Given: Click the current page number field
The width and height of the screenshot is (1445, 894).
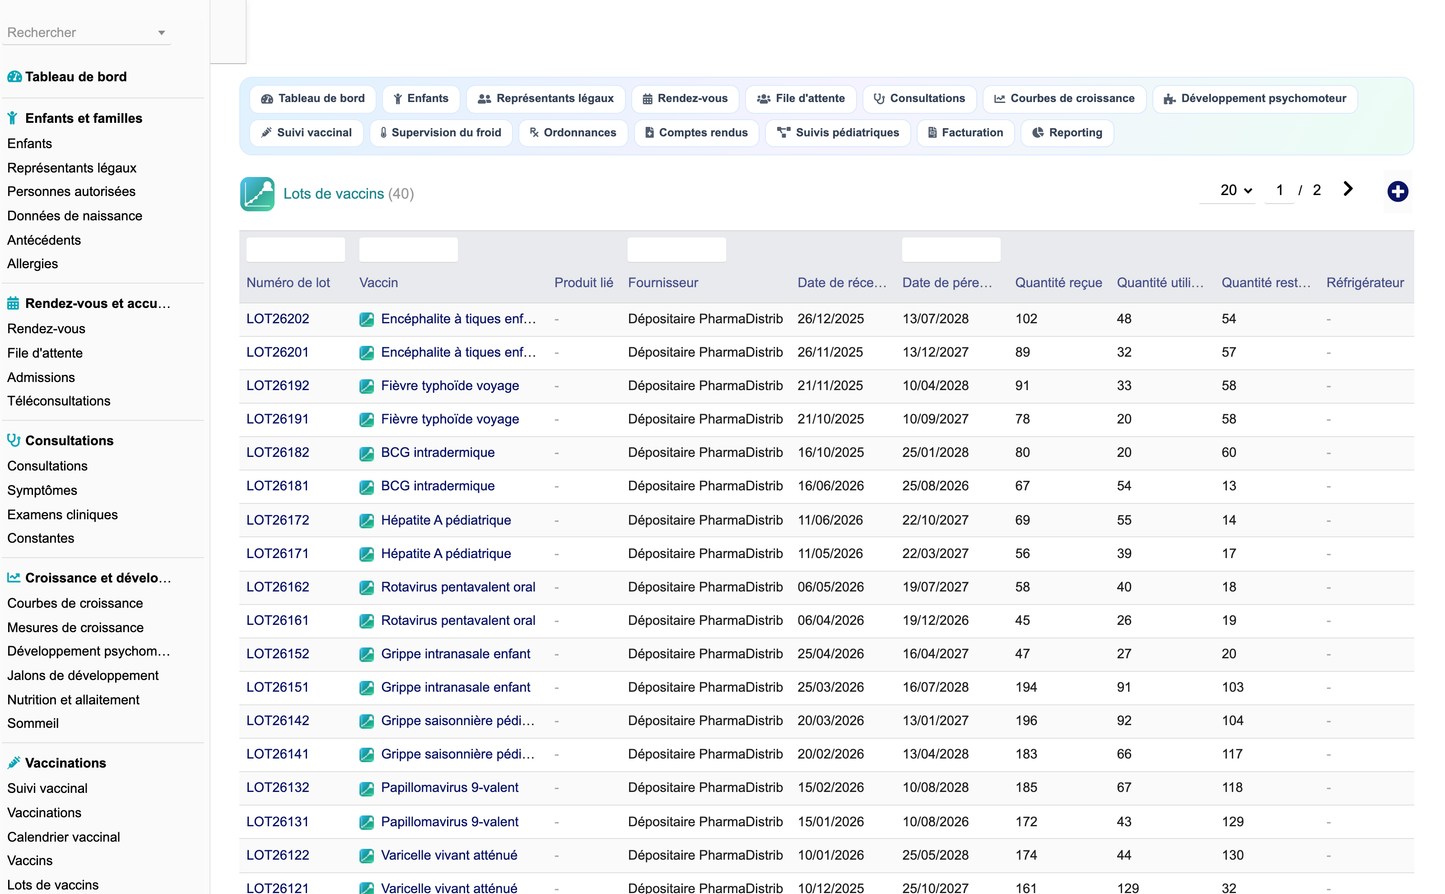Looking at the screenshot, I should (1279, 190).
